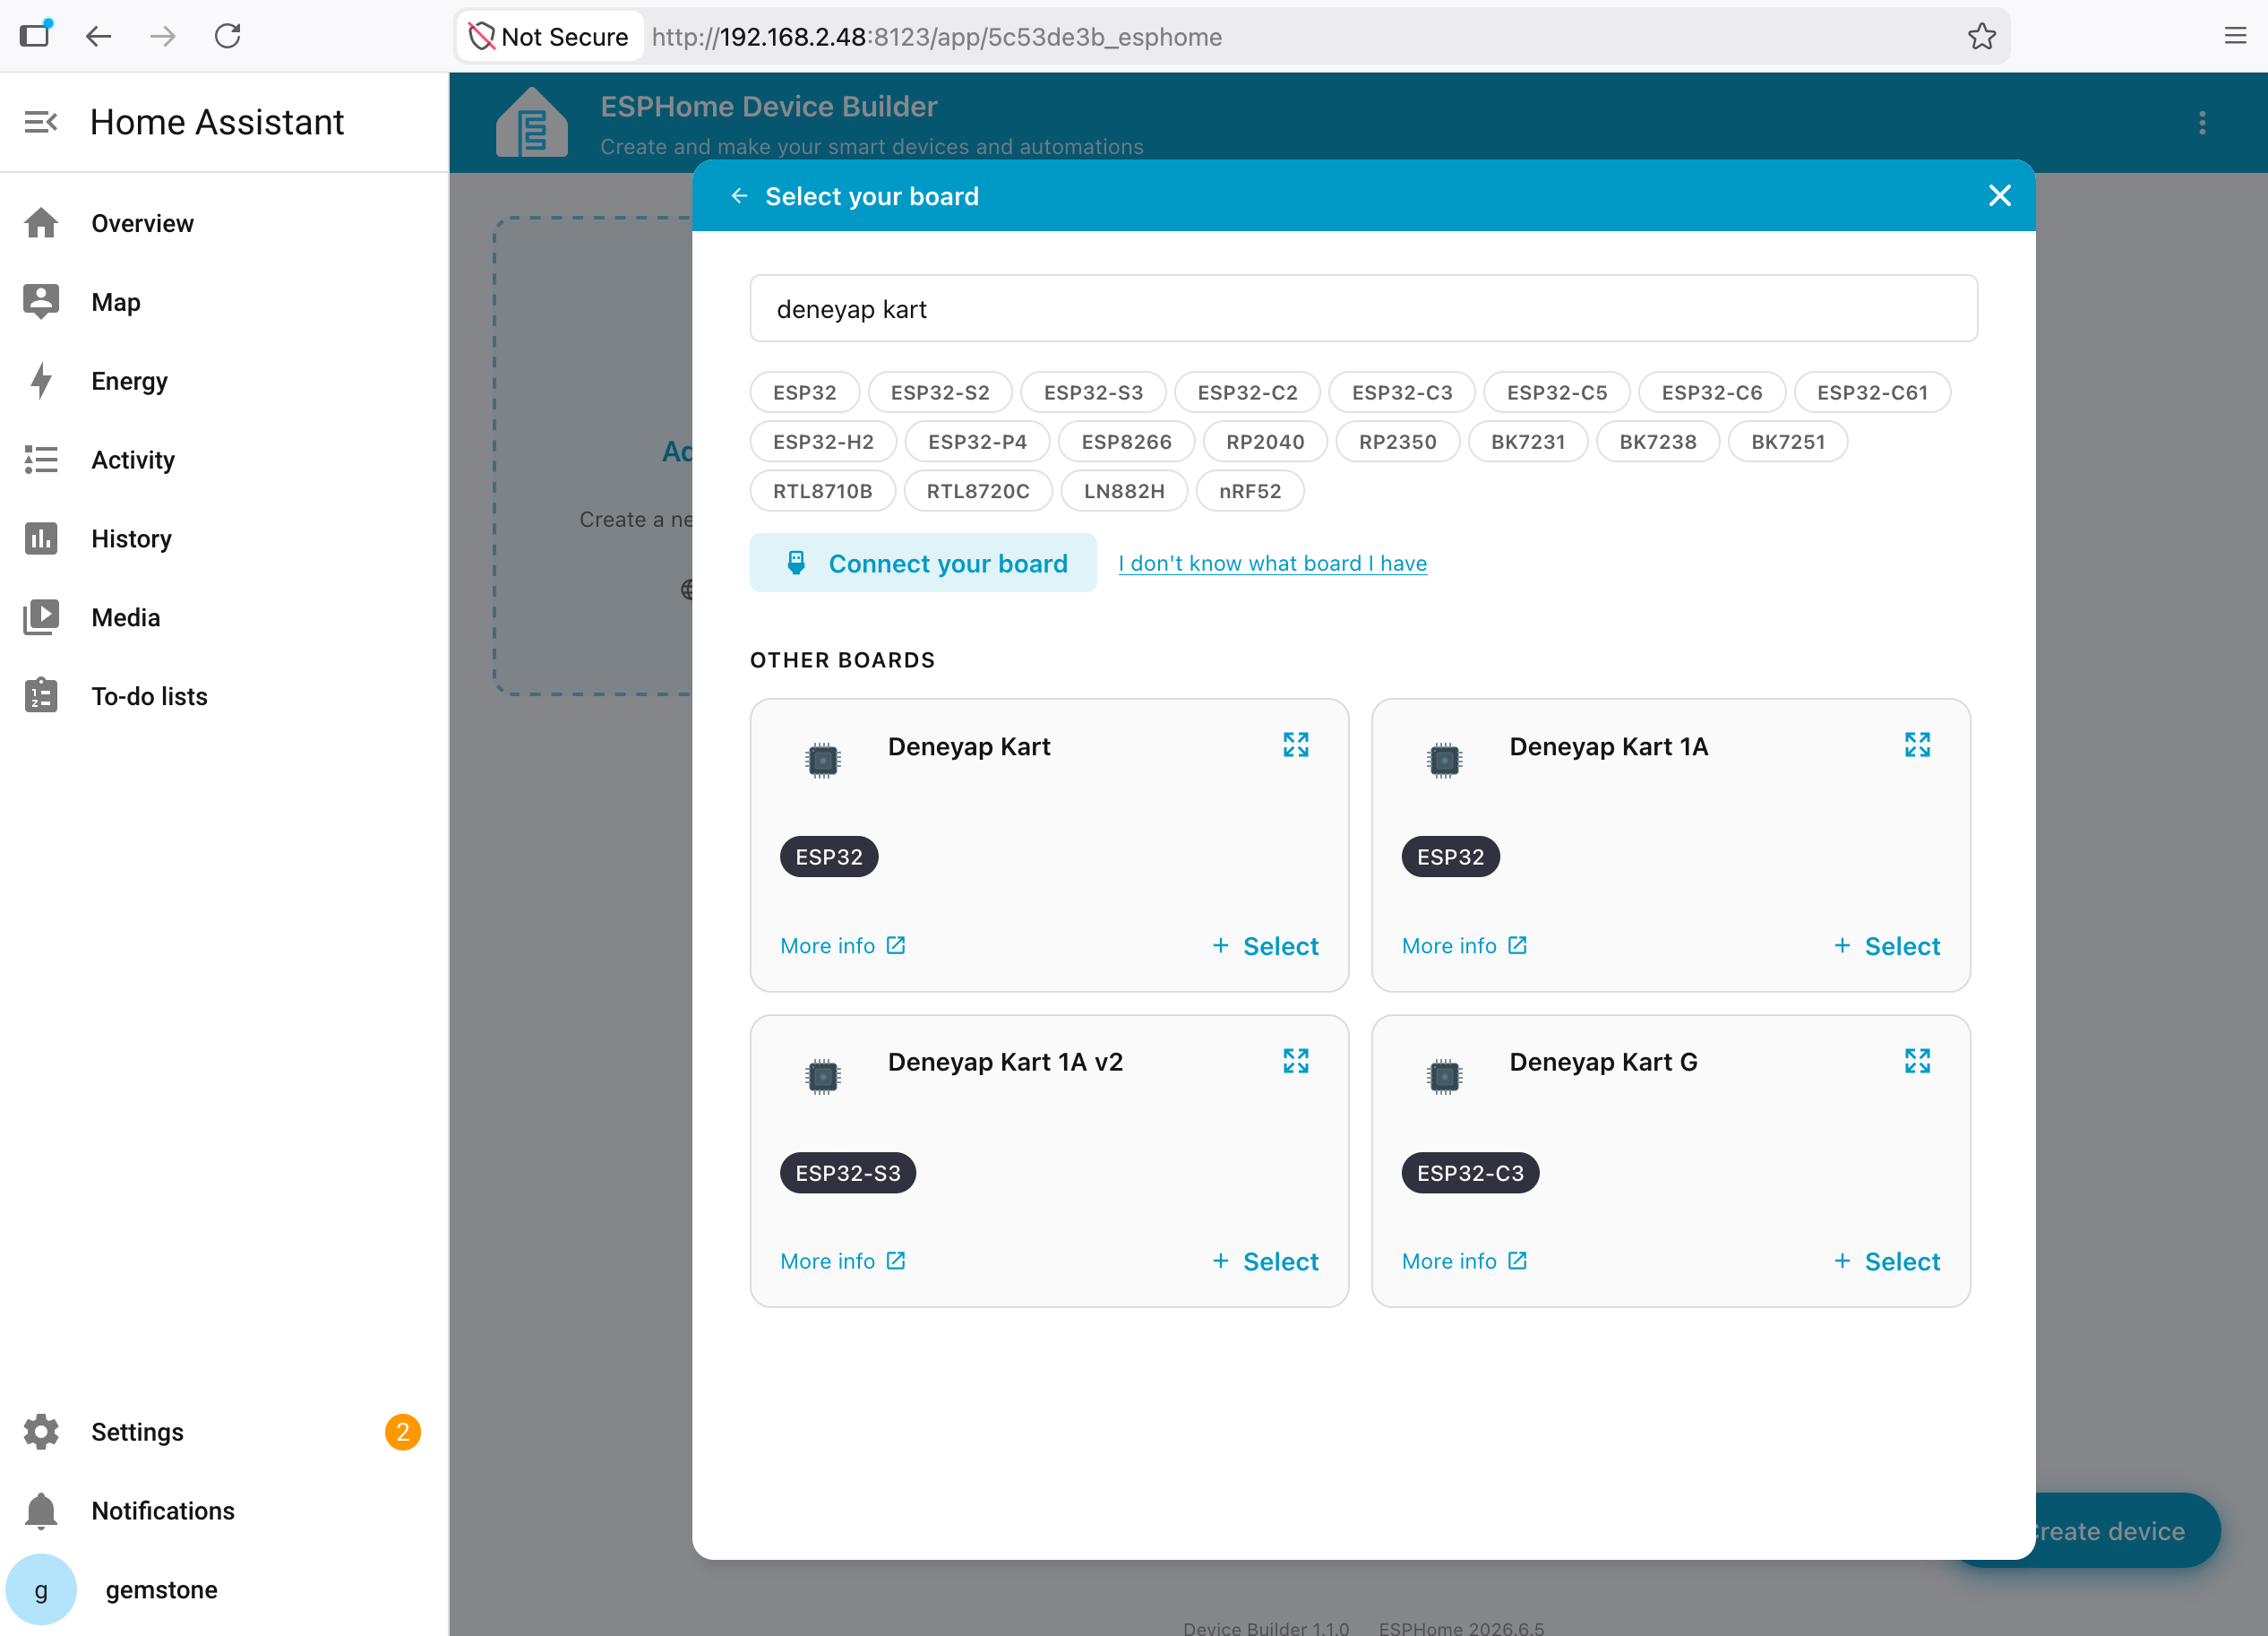The image size is (2268, 1636).
Task: Click the browser address bar URL
Action: tap(936, 37)
